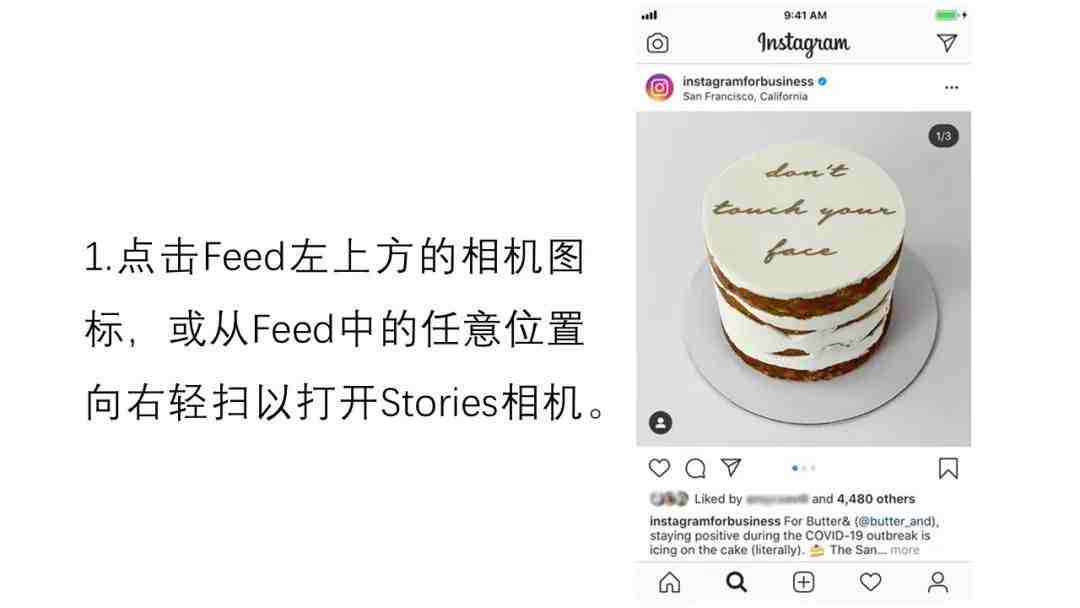The width and height of the screenshot is (1080, 608).
Task: Tap the carousel page indicator dots
Action: tap(803, 468)
